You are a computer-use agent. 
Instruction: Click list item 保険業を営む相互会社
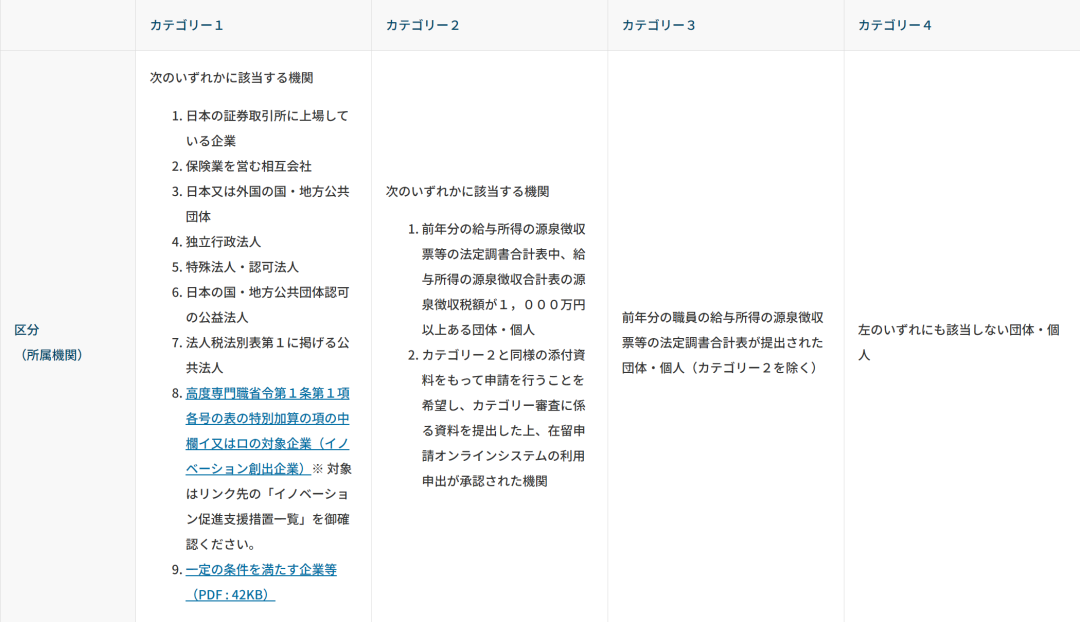[x=248, y=166]
